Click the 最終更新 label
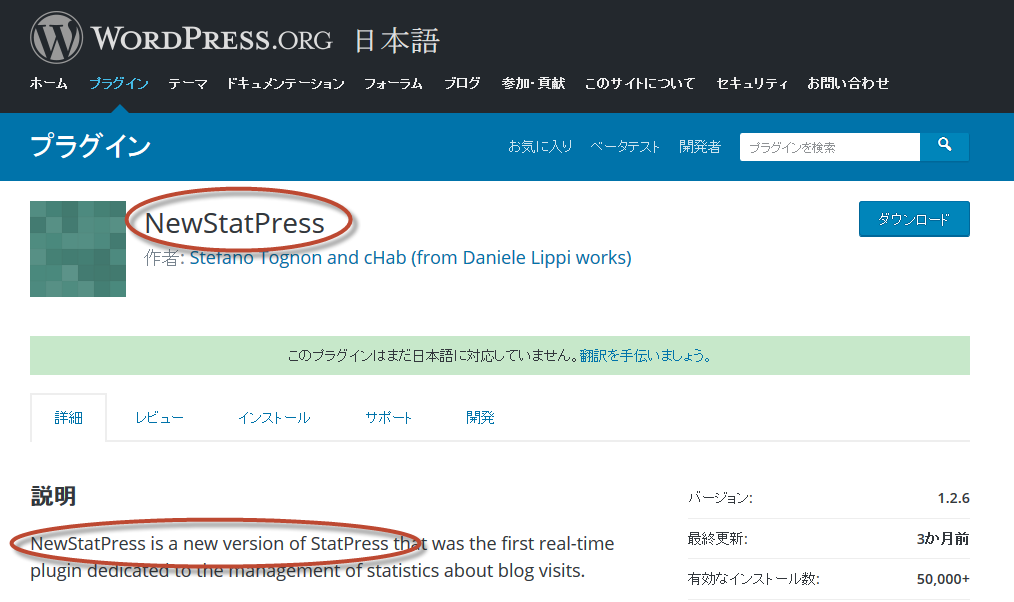Viewport: 1014px width, 602px height. point(717,539)
